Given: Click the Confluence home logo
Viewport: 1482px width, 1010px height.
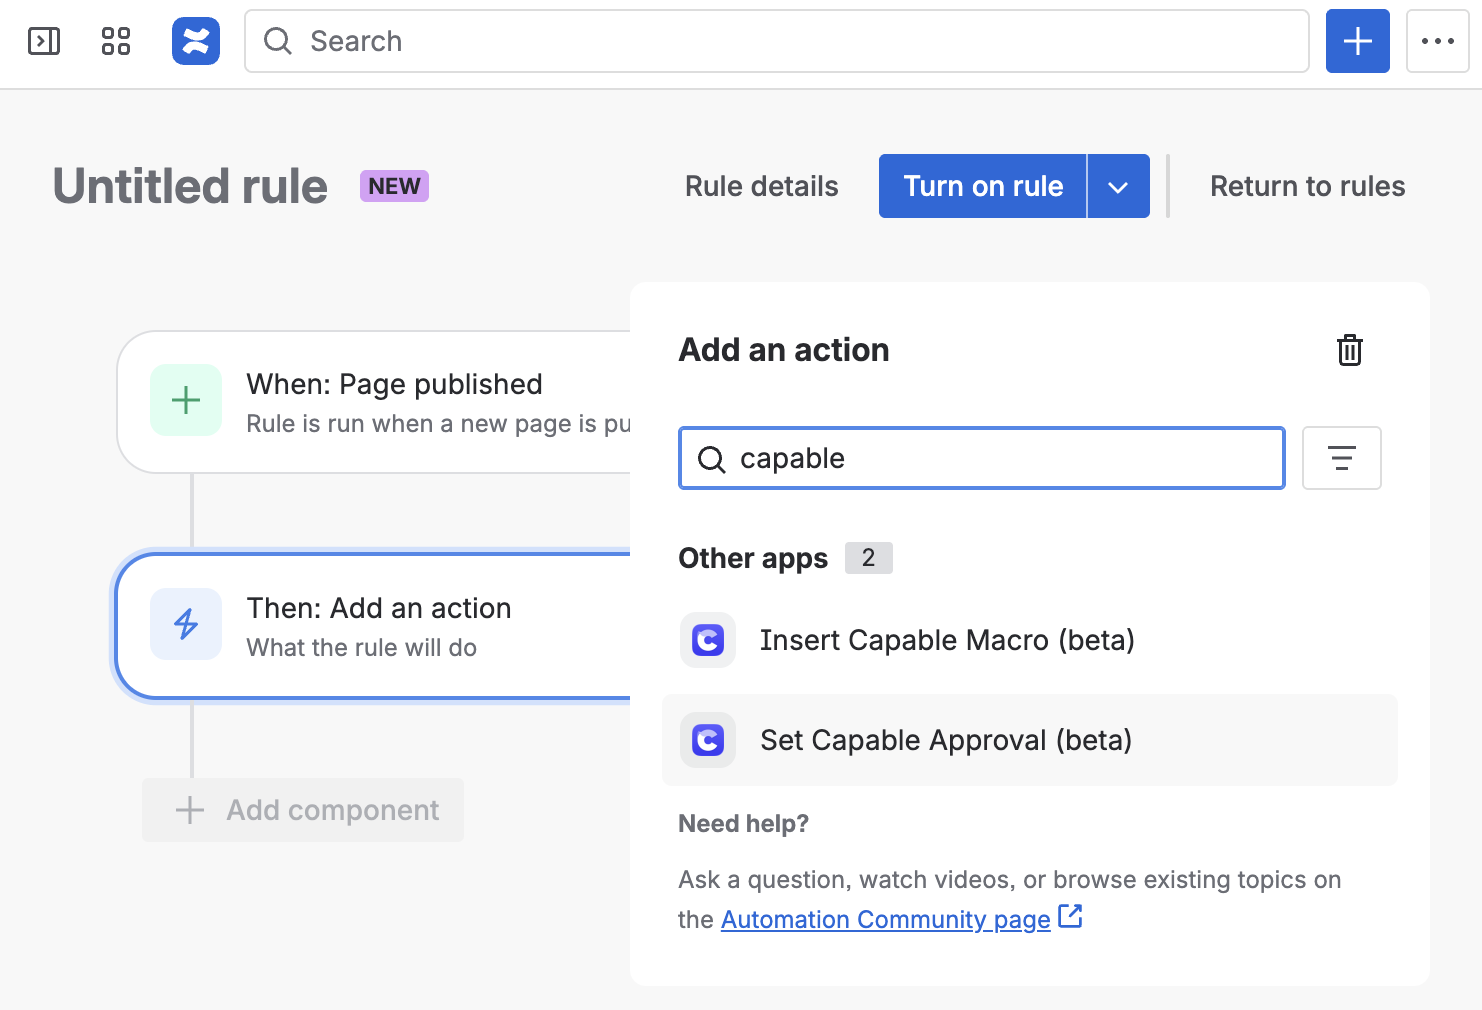Looking at the screenshot, I should tap(196, 41).
